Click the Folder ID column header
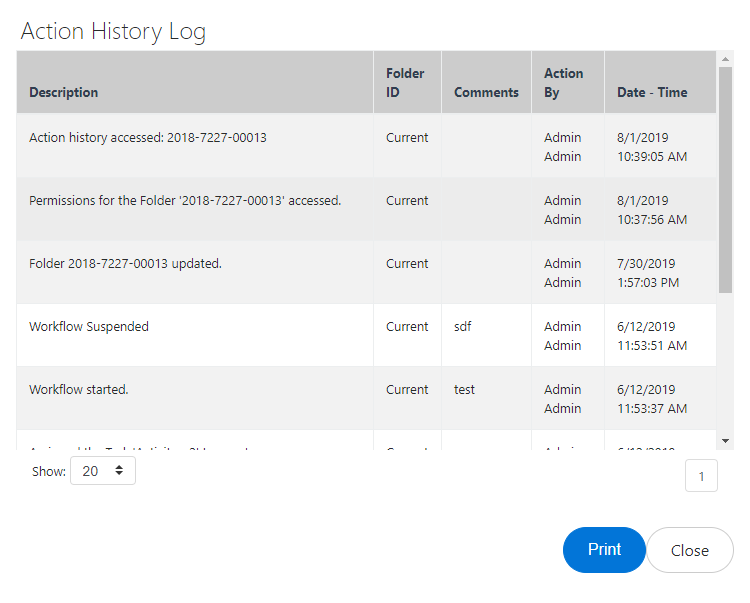Image resolution: width=750 pixels, height=603 pixels. tap(408, 82)
